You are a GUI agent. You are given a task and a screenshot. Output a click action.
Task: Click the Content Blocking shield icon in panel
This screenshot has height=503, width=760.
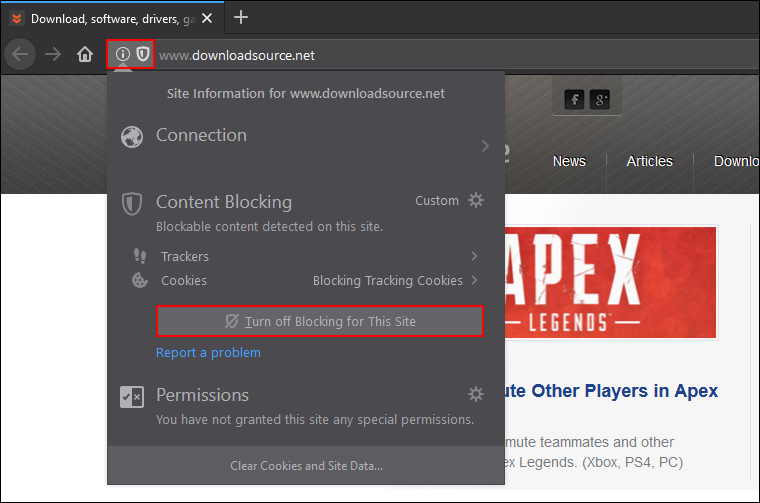132,204
